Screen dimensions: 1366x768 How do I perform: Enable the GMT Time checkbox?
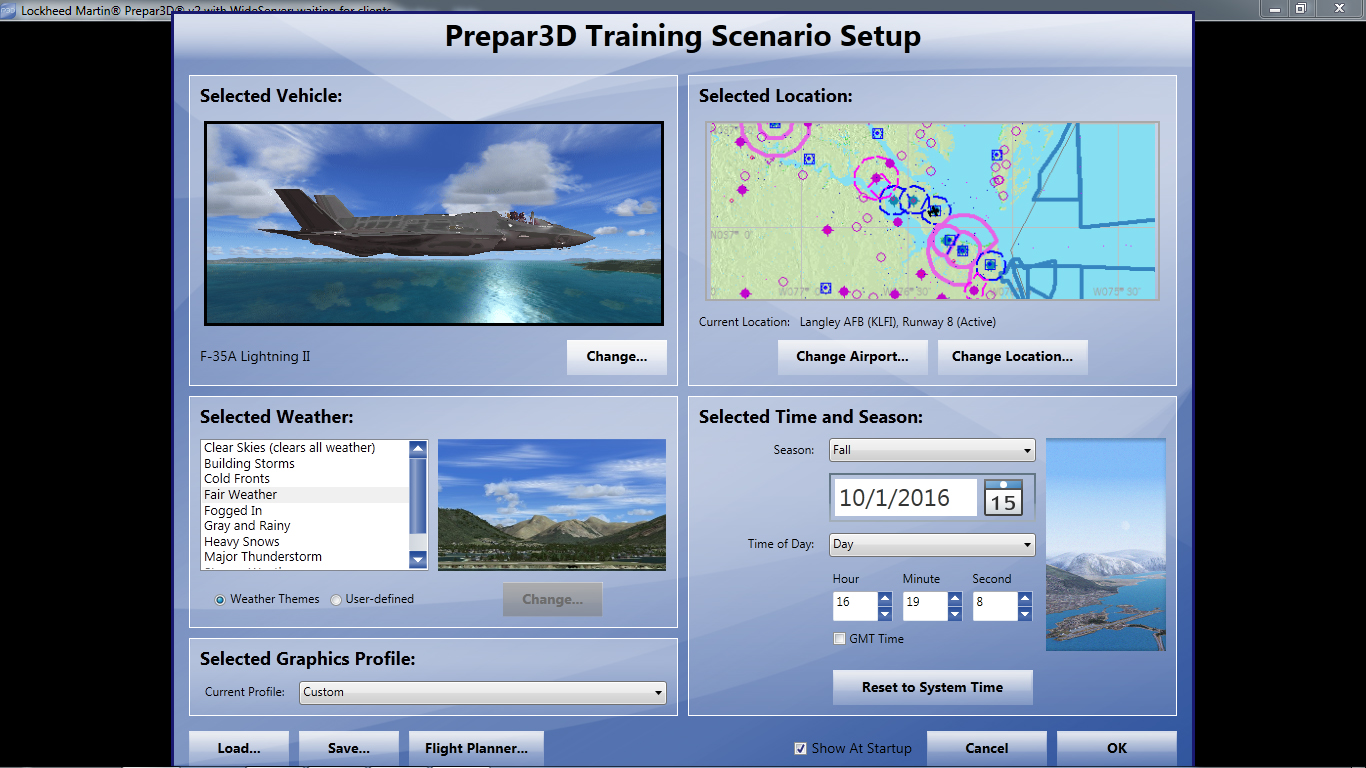840,639
